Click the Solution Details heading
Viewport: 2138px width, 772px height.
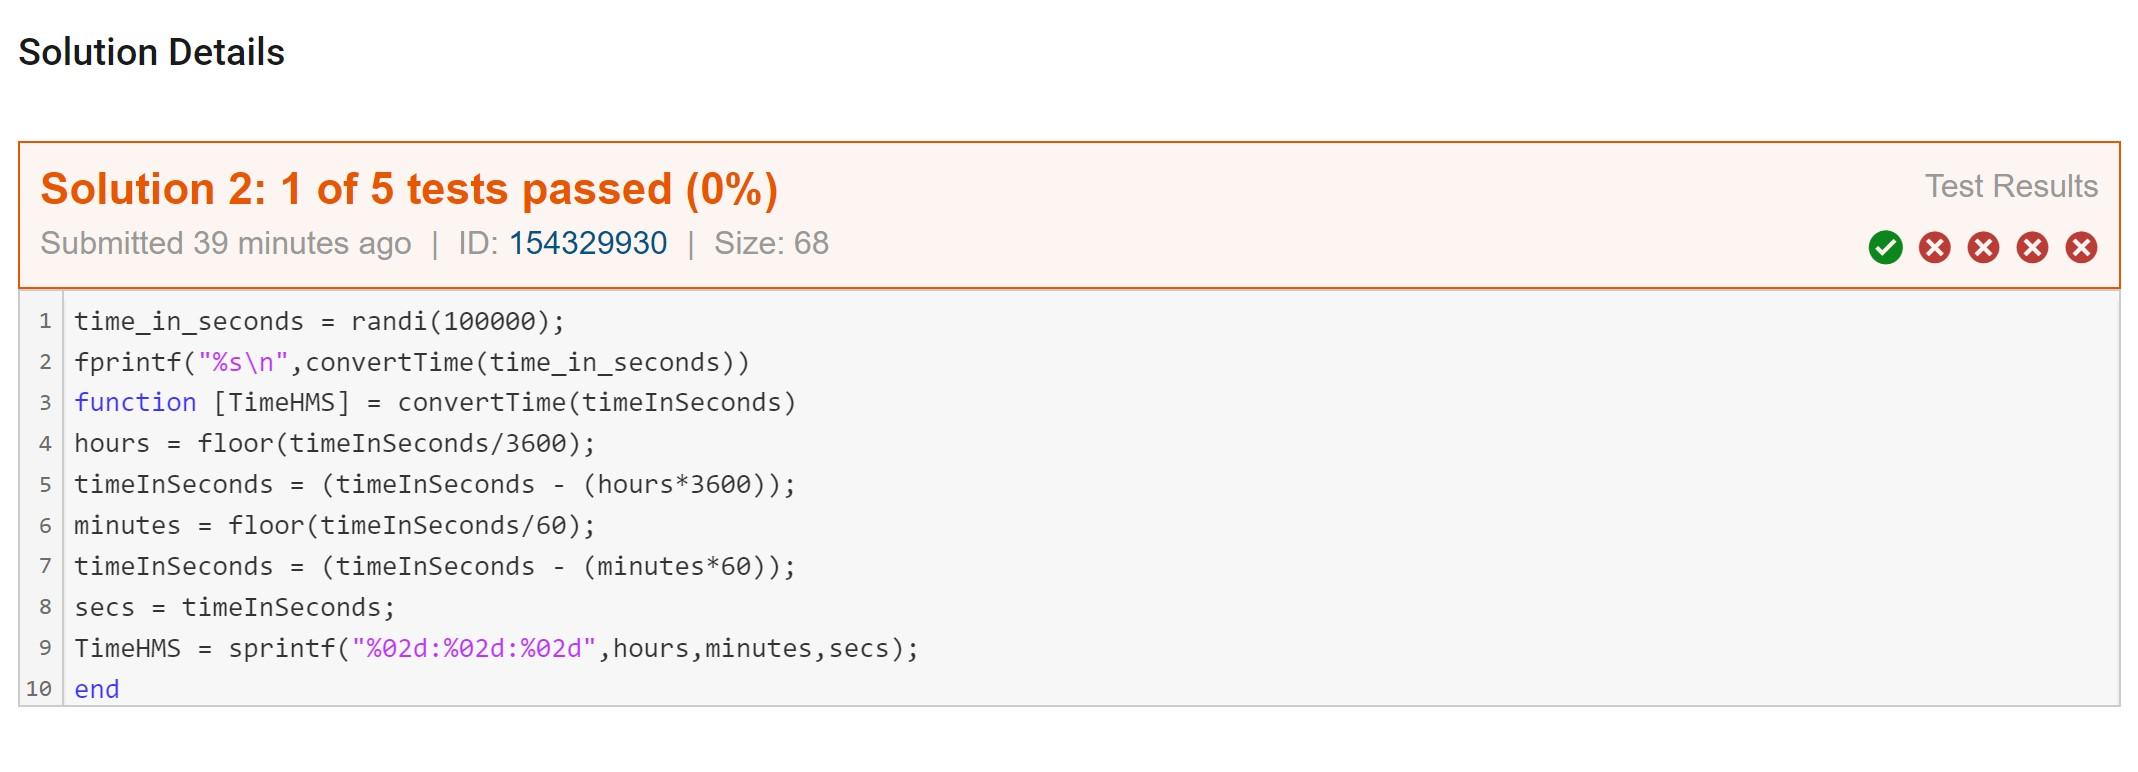[x=152, y=52]
